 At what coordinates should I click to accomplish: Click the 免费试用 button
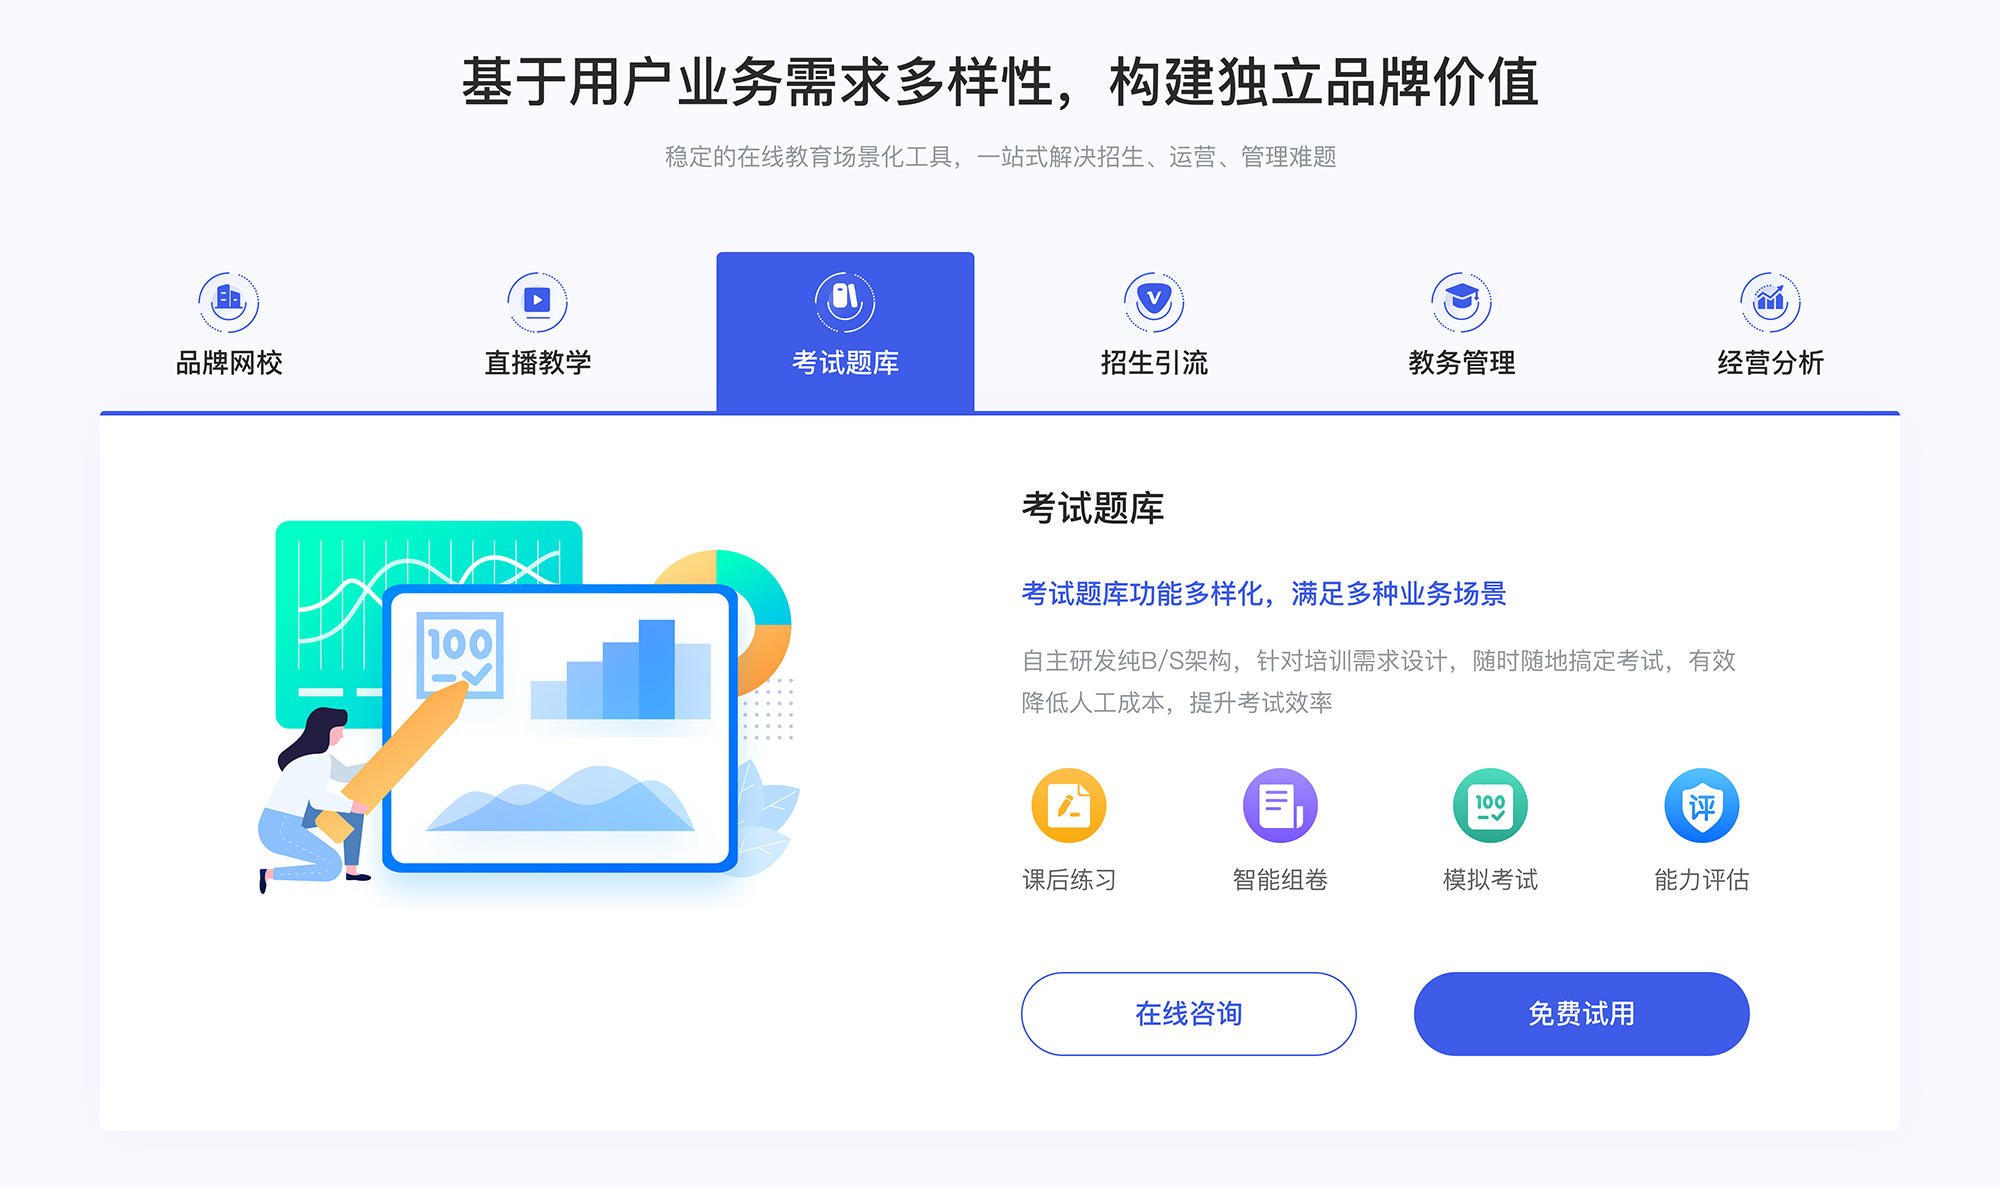pos(1546,1014)
